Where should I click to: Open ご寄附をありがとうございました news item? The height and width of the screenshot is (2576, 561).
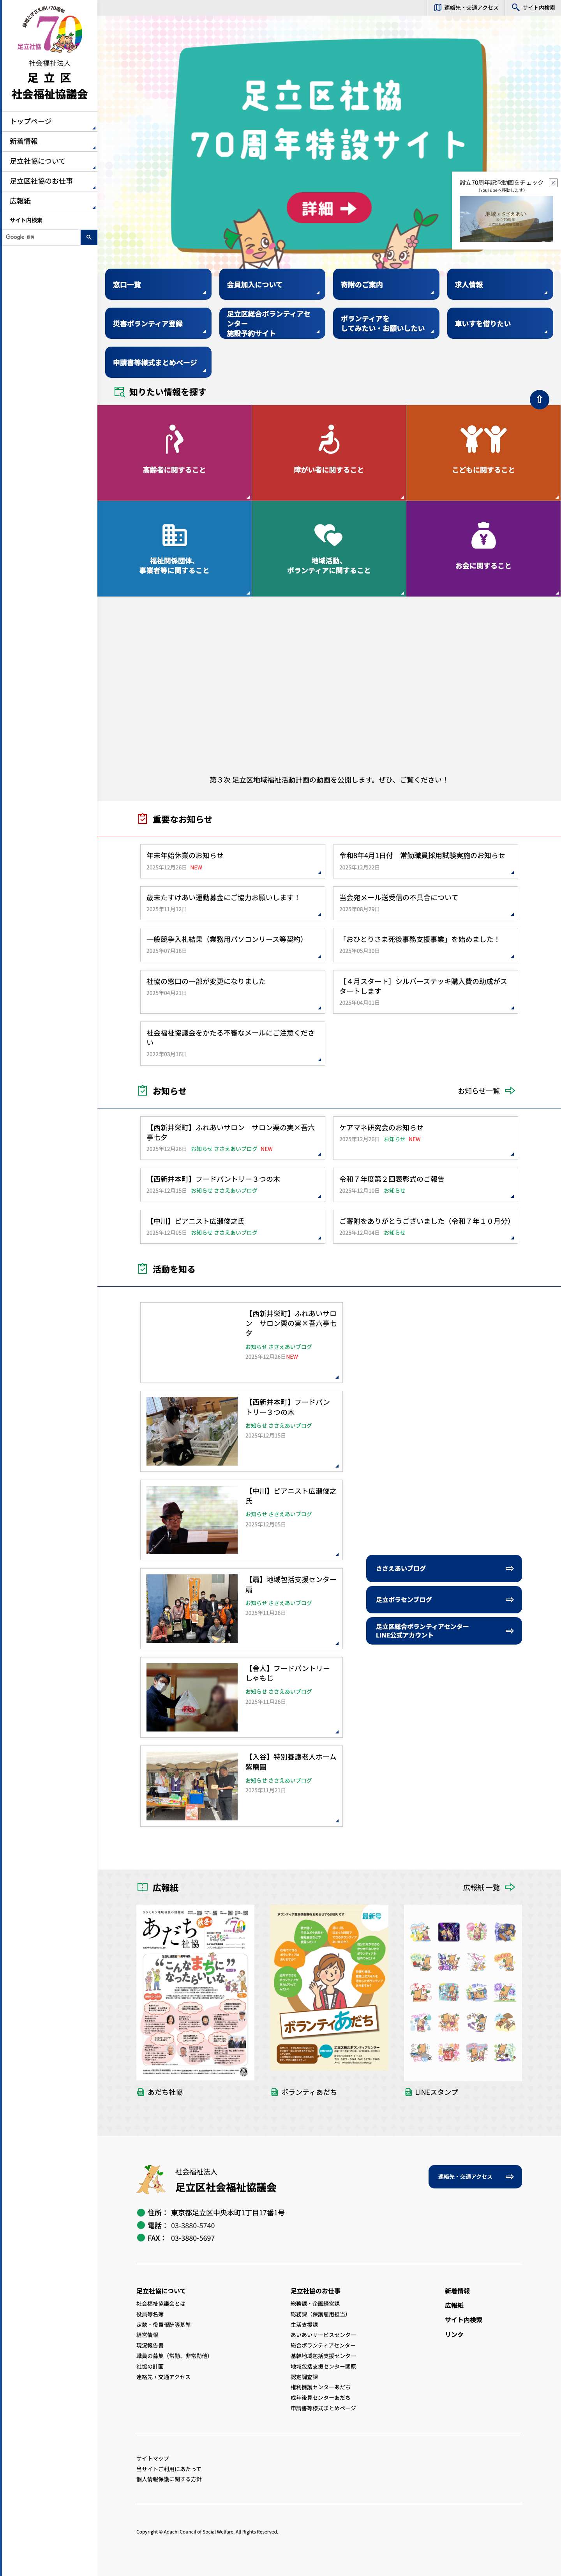pos(425,1227)
